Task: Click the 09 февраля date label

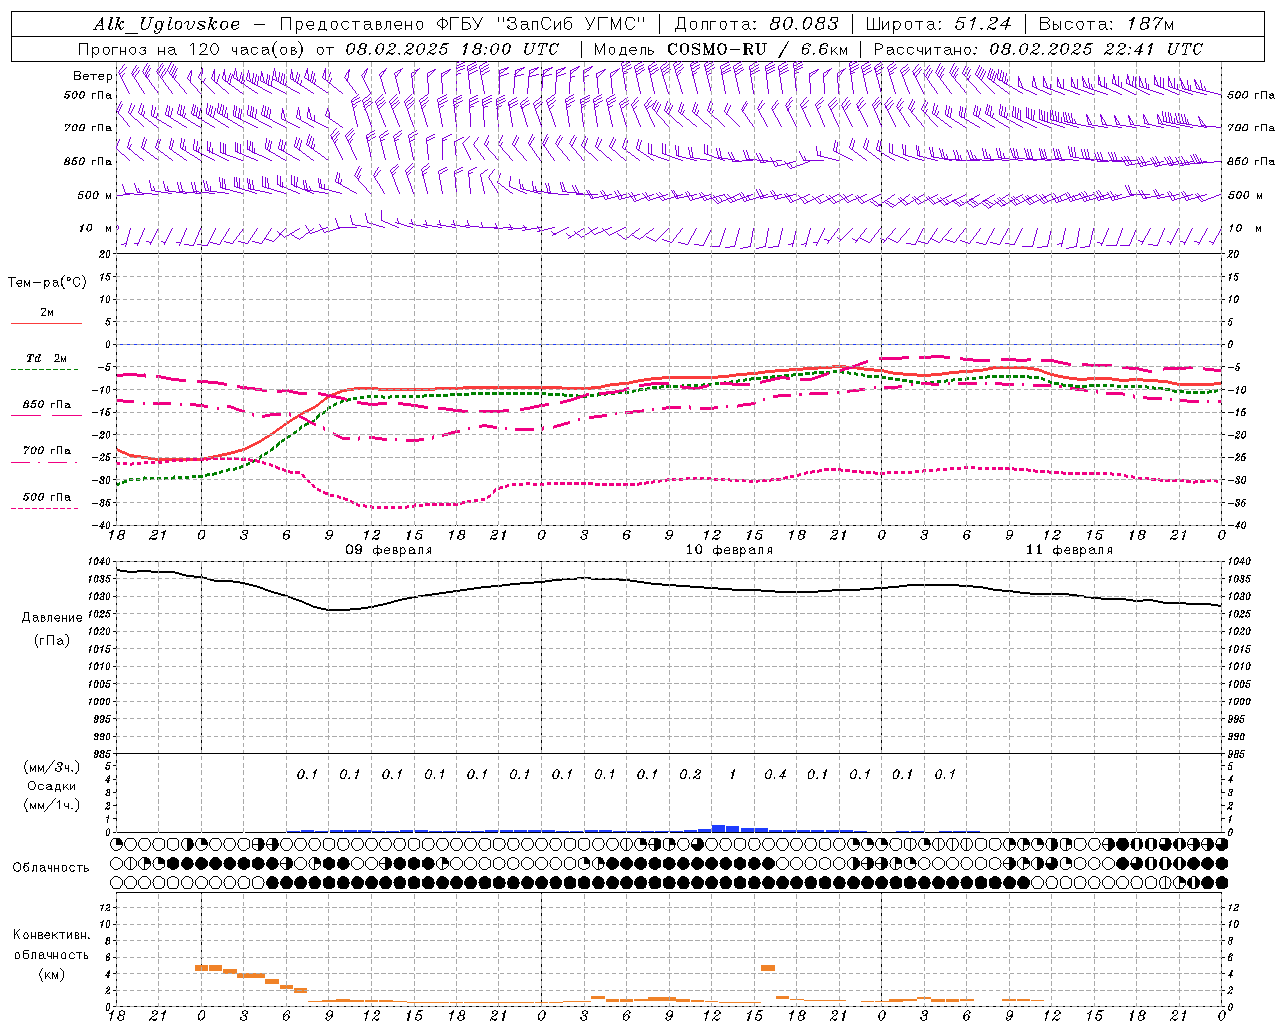Action: point(389,550)
